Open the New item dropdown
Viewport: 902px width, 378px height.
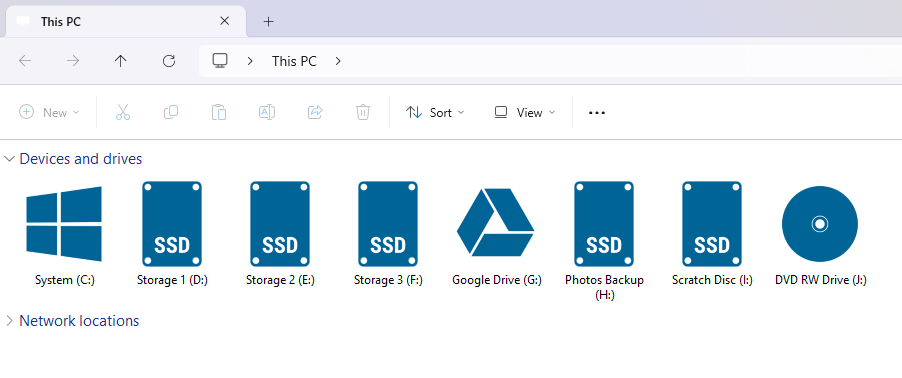[x=49, y=113]
